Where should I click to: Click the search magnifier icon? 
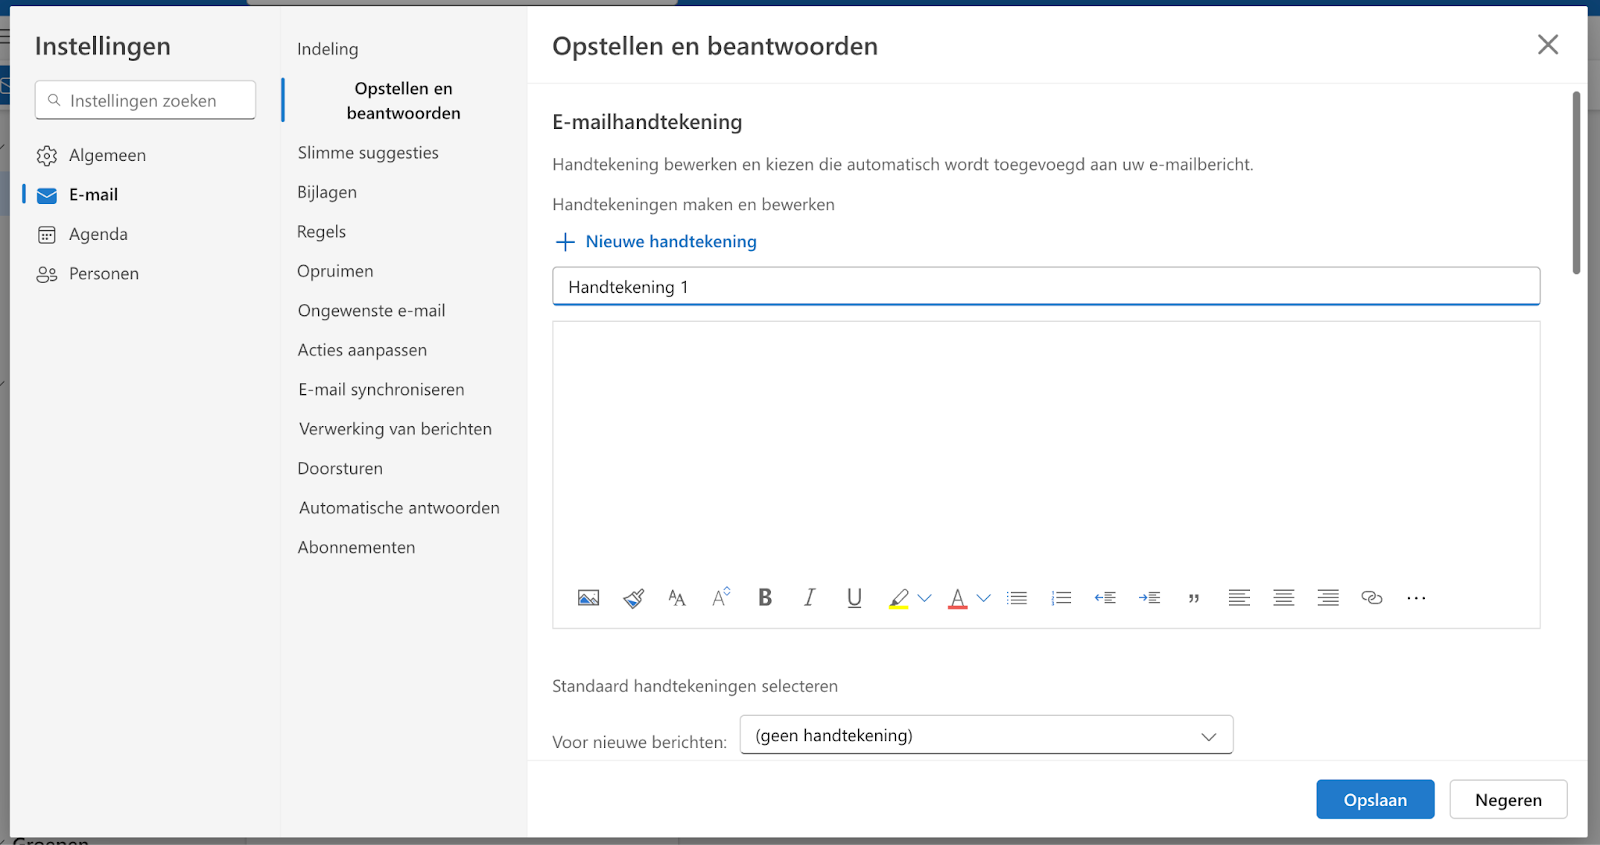pyautogui.click(x=54, y=100)
